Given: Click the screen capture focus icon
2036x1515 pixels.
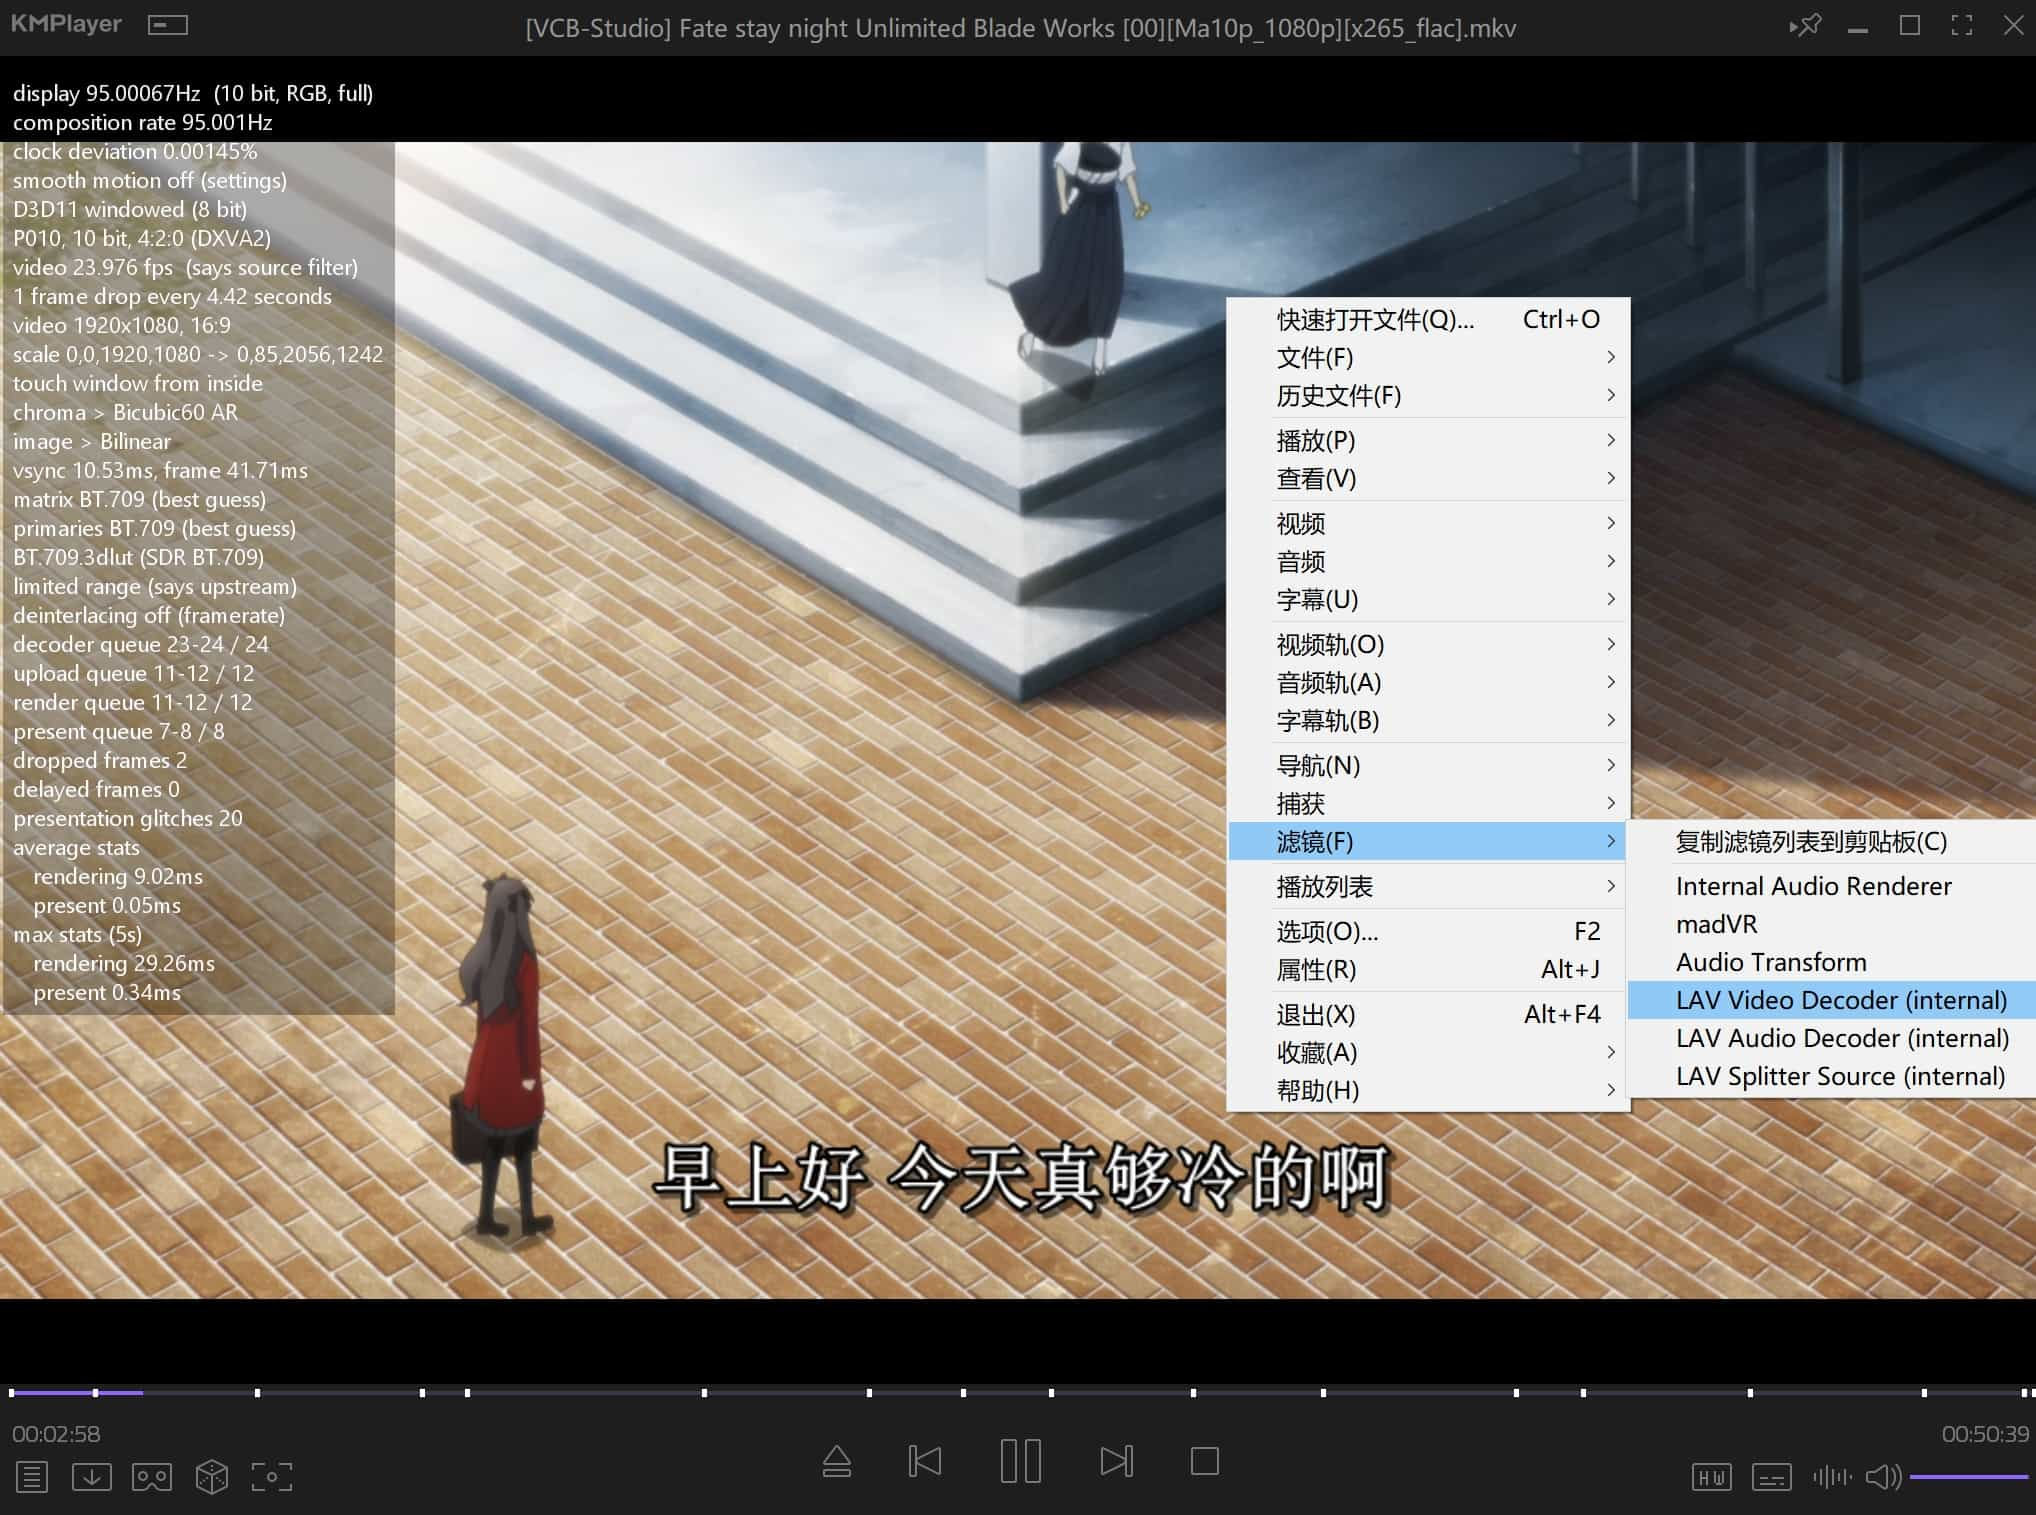Looking at the screenshot, I should 272,1477.
